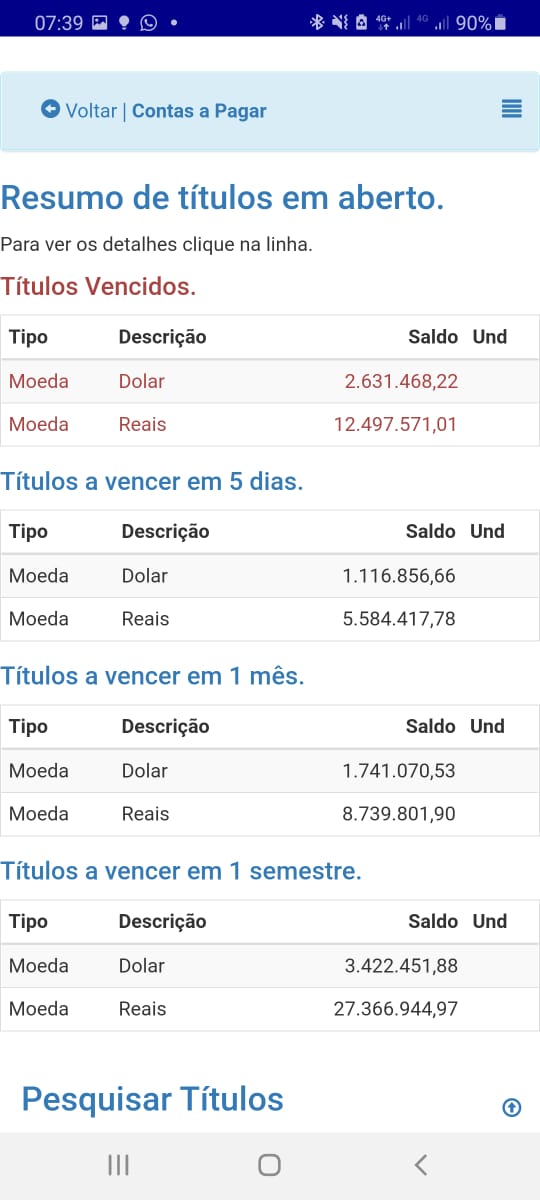The width and height of the screenshot is (540, 1200).
Task: Select 5 dias Dolar row 1.116.856,66
Action: (270, 576)
